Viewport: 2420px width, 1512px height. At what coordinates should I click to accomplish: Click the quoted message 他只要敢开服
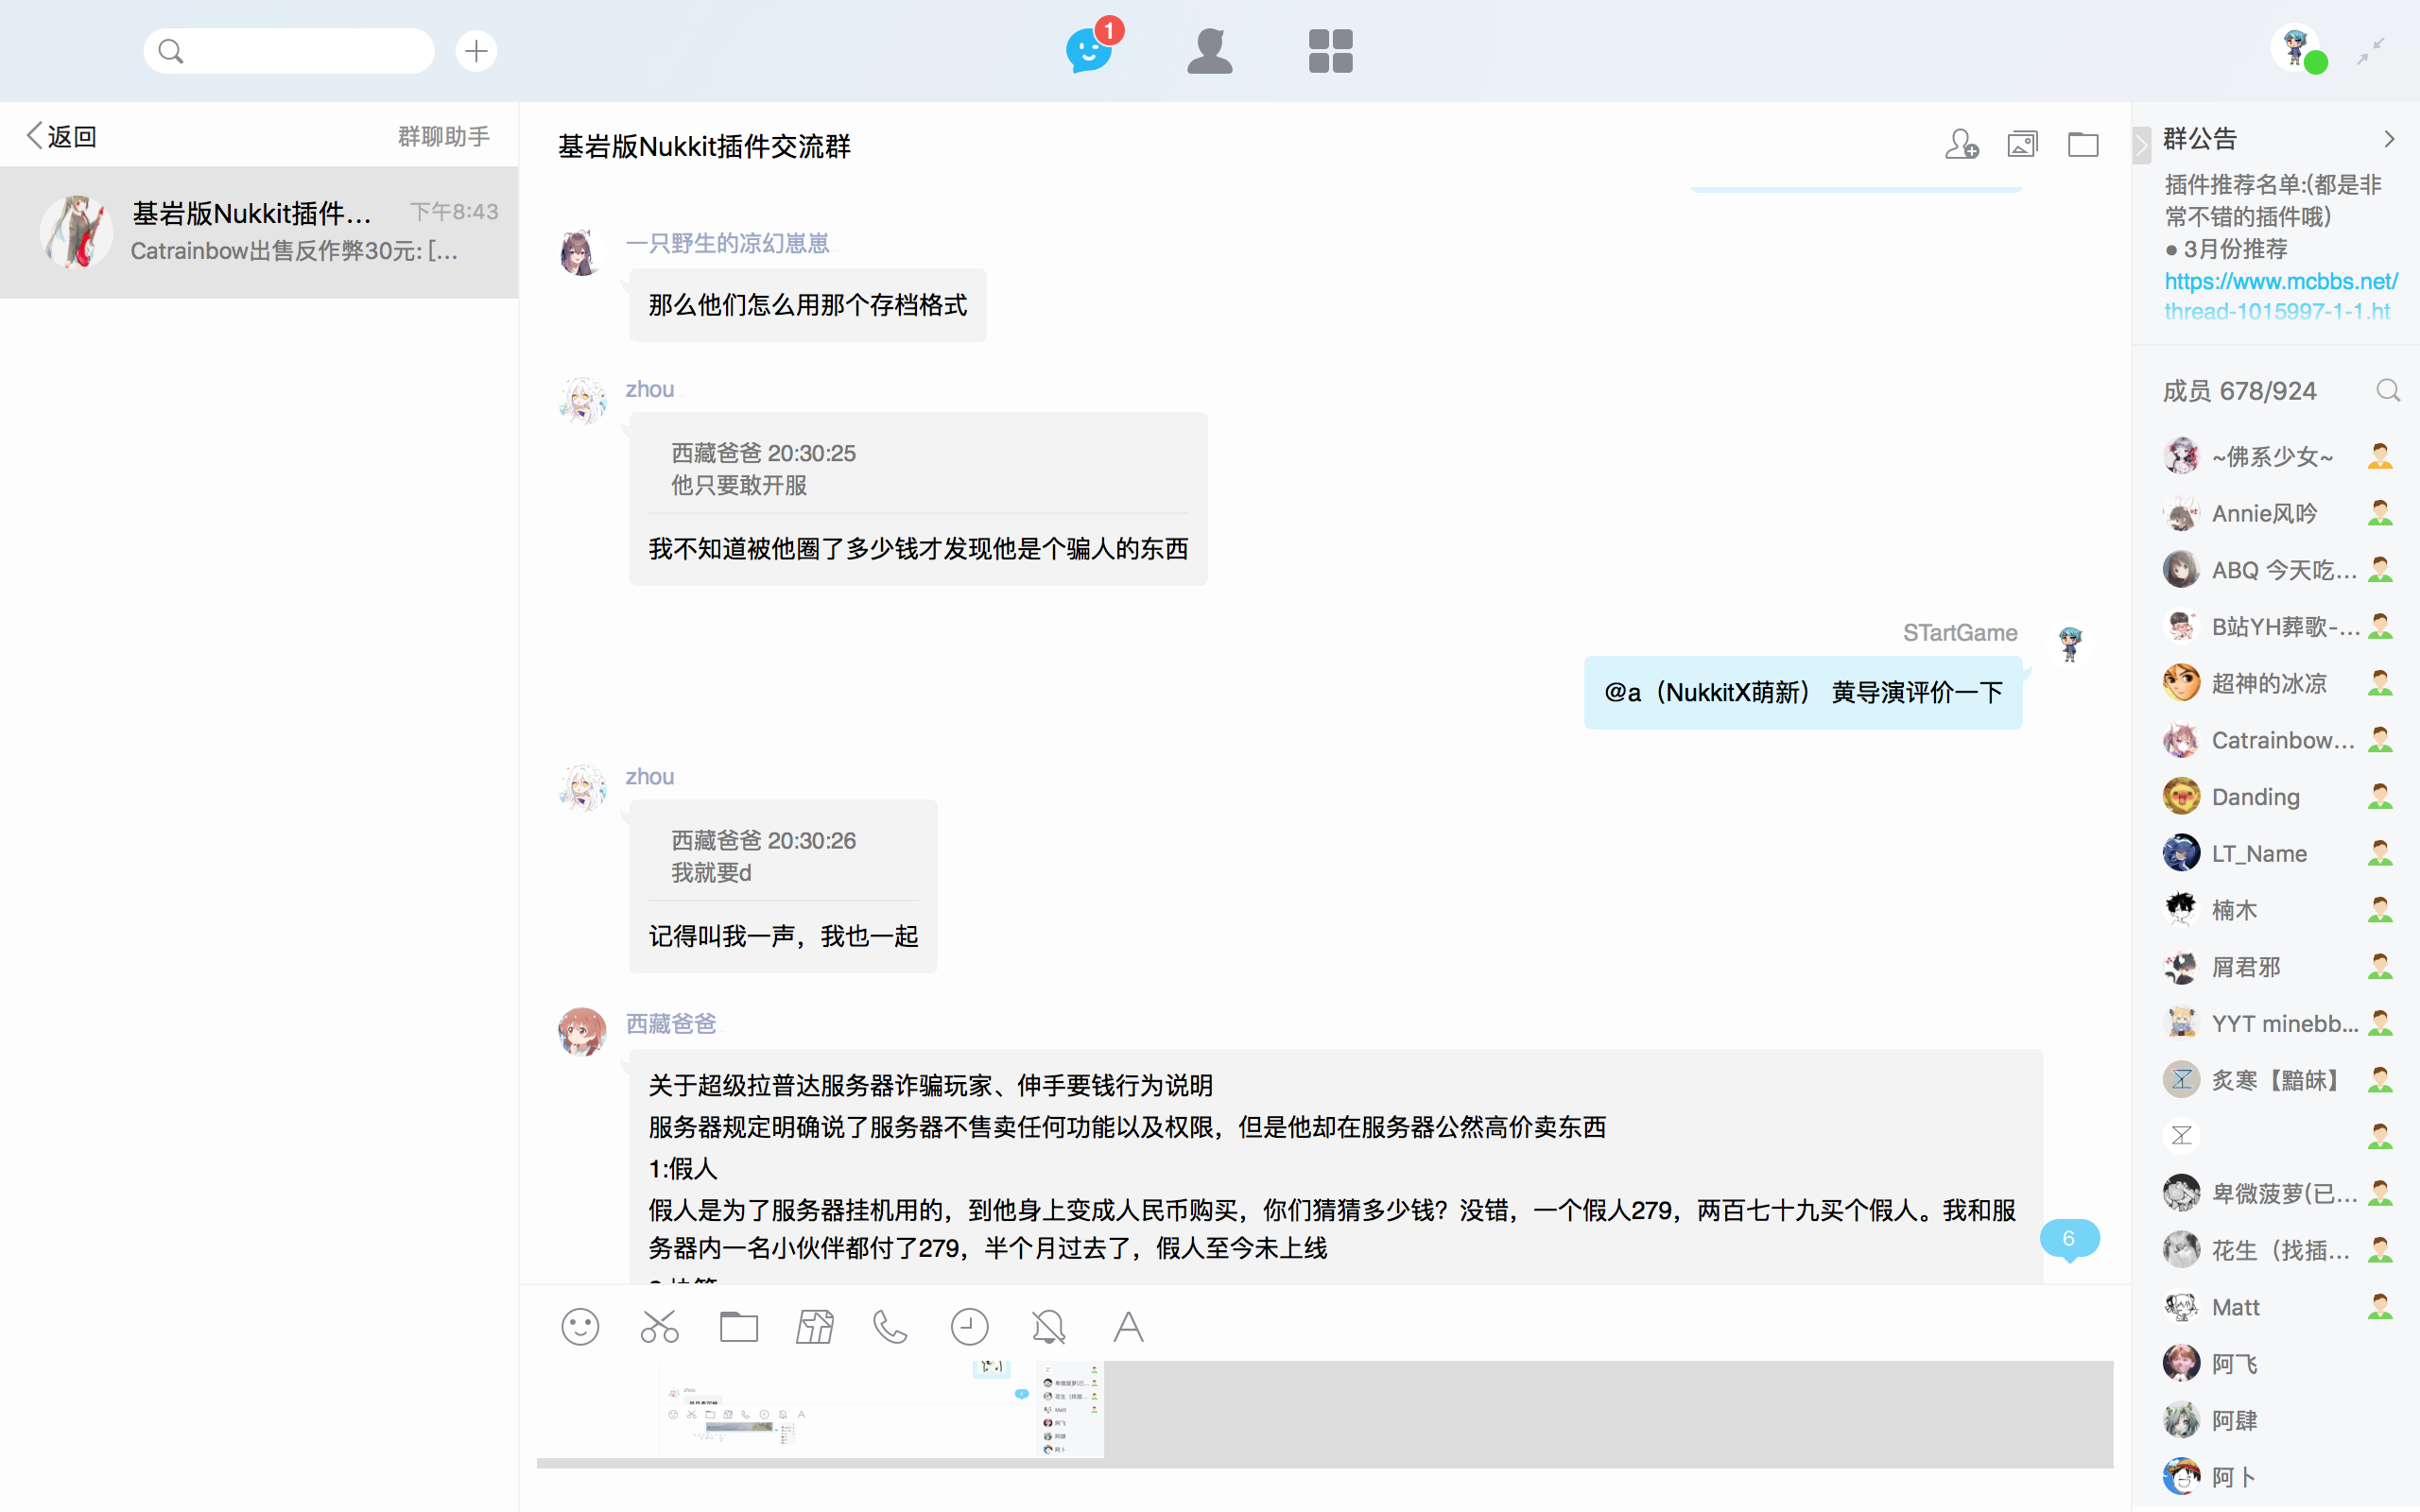coord(739,485)
